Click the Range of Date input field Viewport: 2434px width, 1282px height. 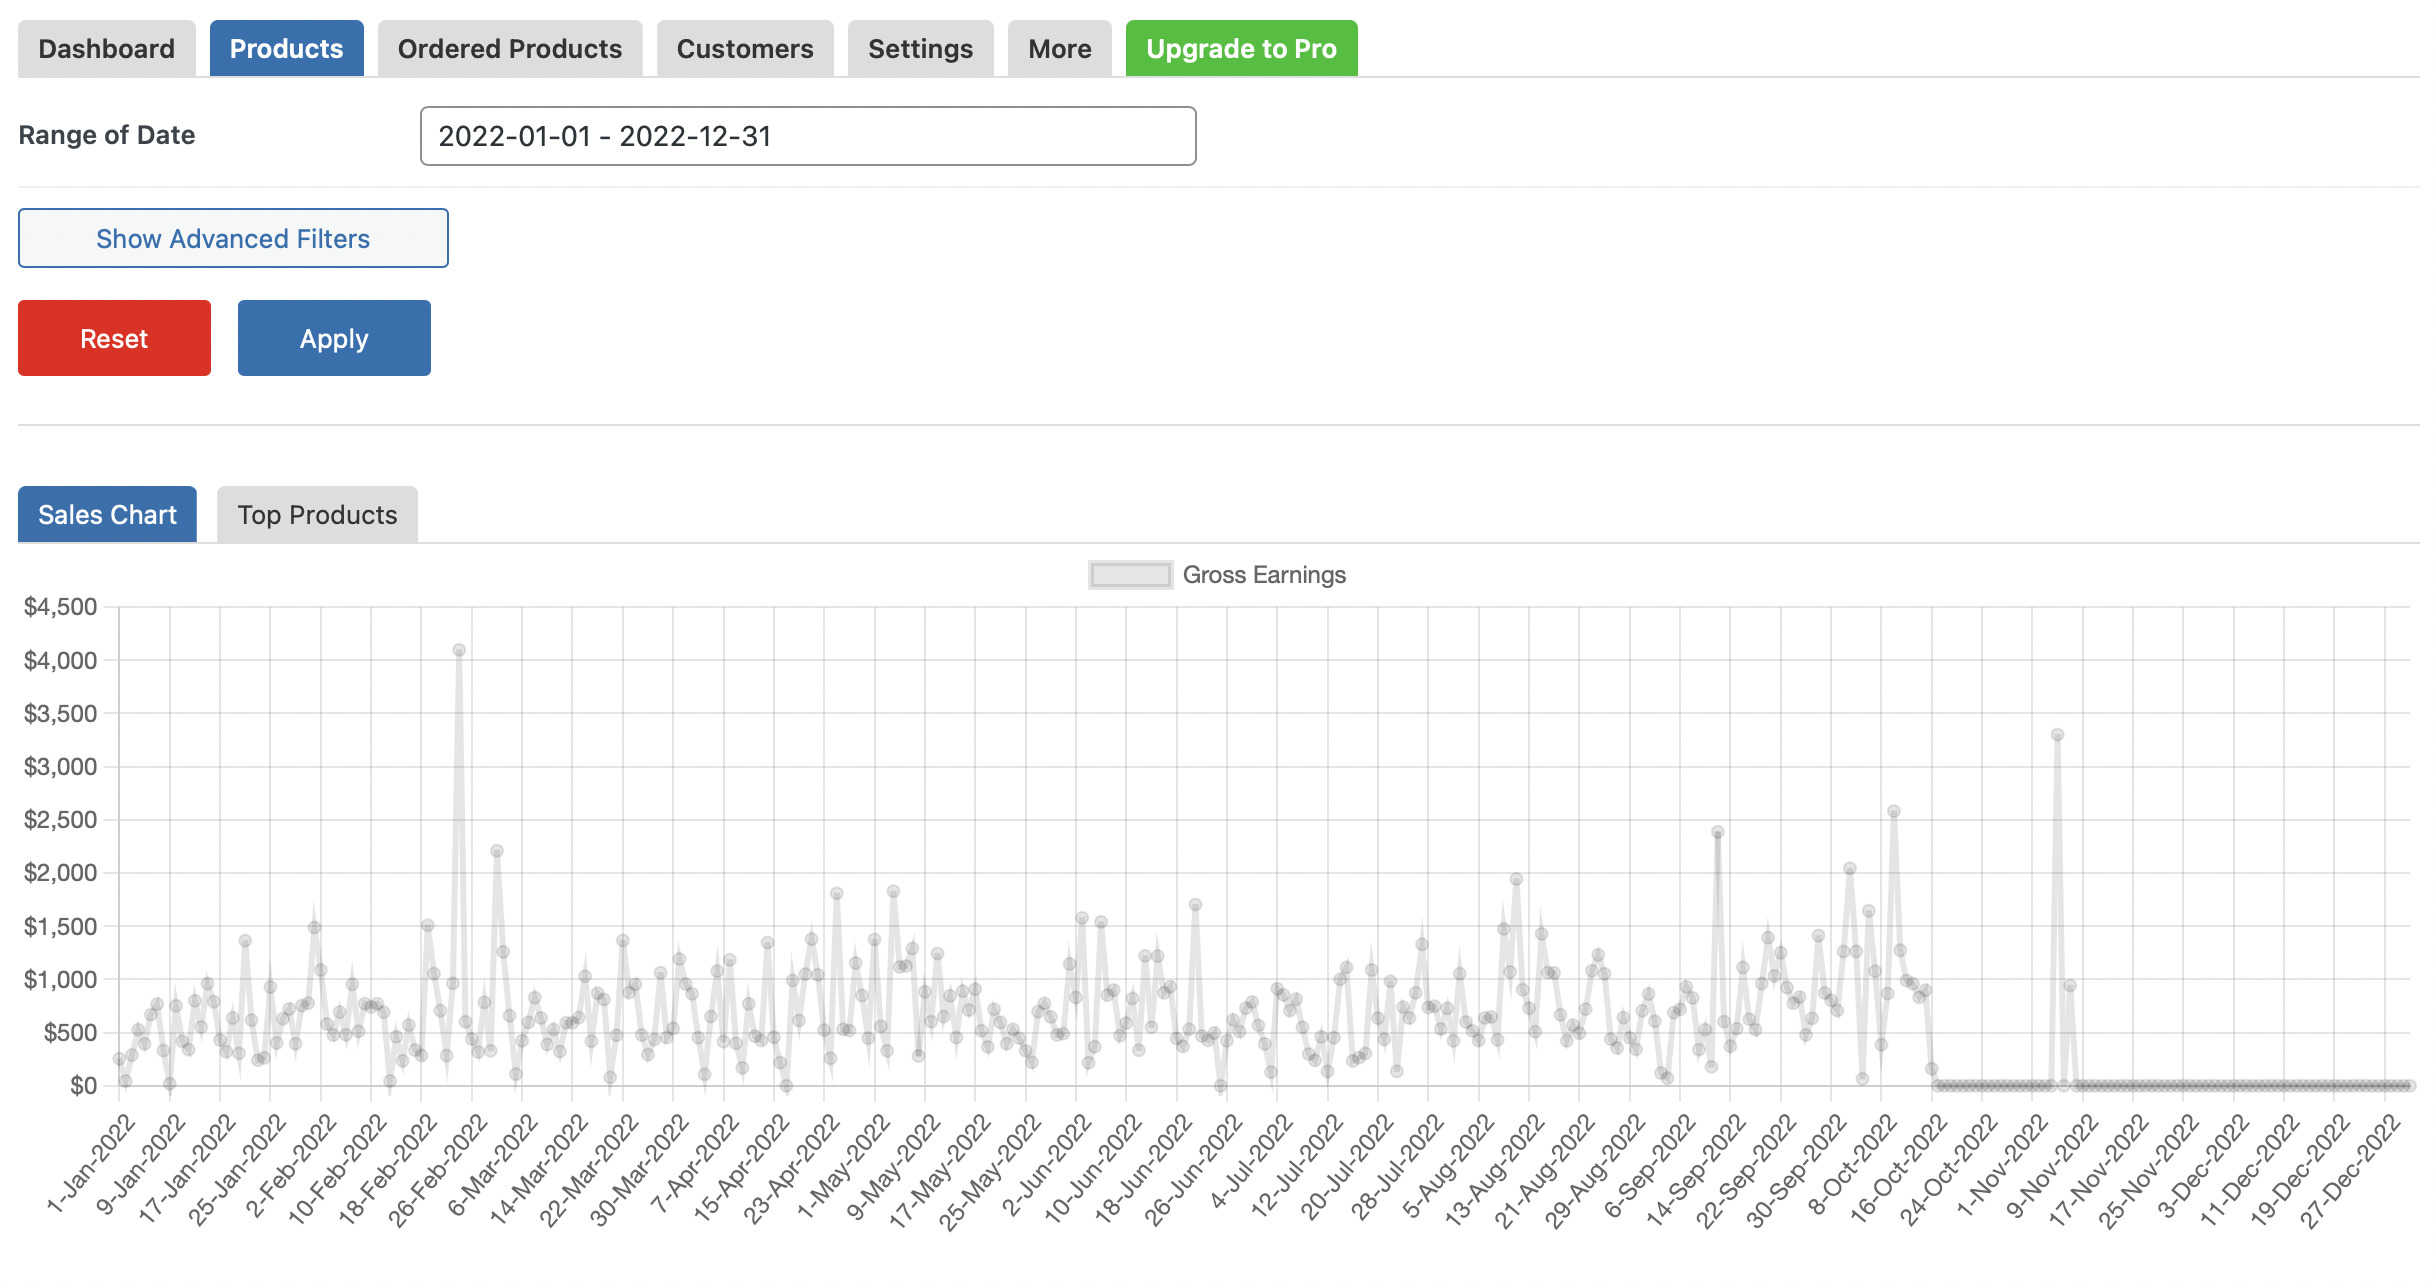[x=808, y=136]
